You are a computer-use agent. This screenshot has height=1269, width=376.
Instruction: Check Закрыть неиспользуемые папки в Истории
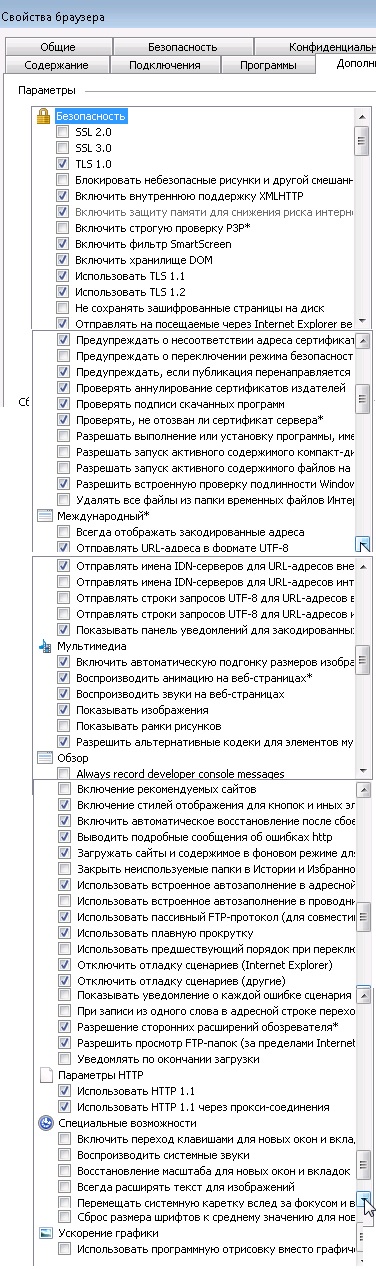click(x=64, y=869)
